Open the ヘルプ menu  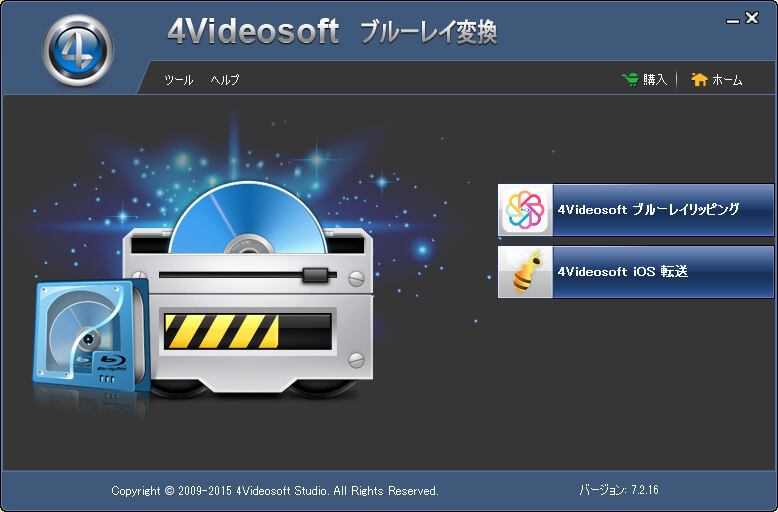point(225,80)
